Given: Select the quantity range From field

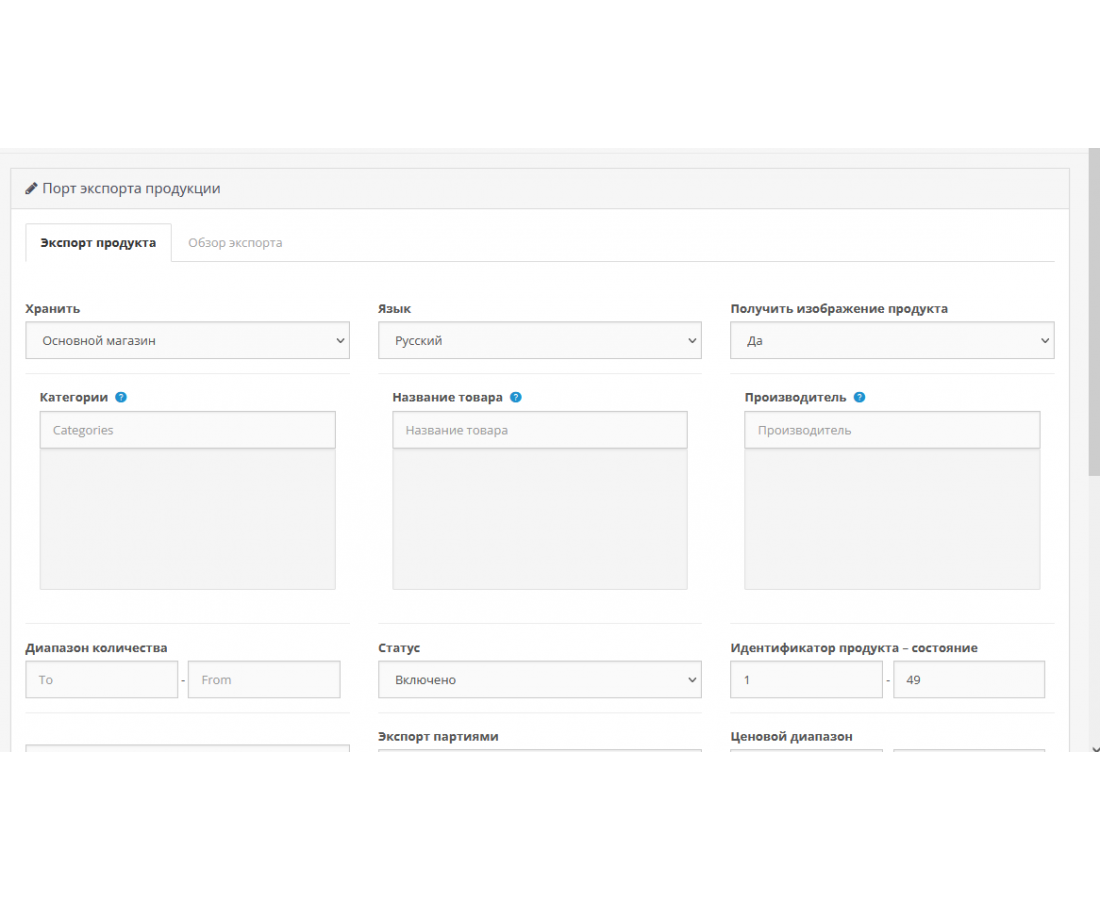Looking at the screenshot, I should click(x=264, y=680).
